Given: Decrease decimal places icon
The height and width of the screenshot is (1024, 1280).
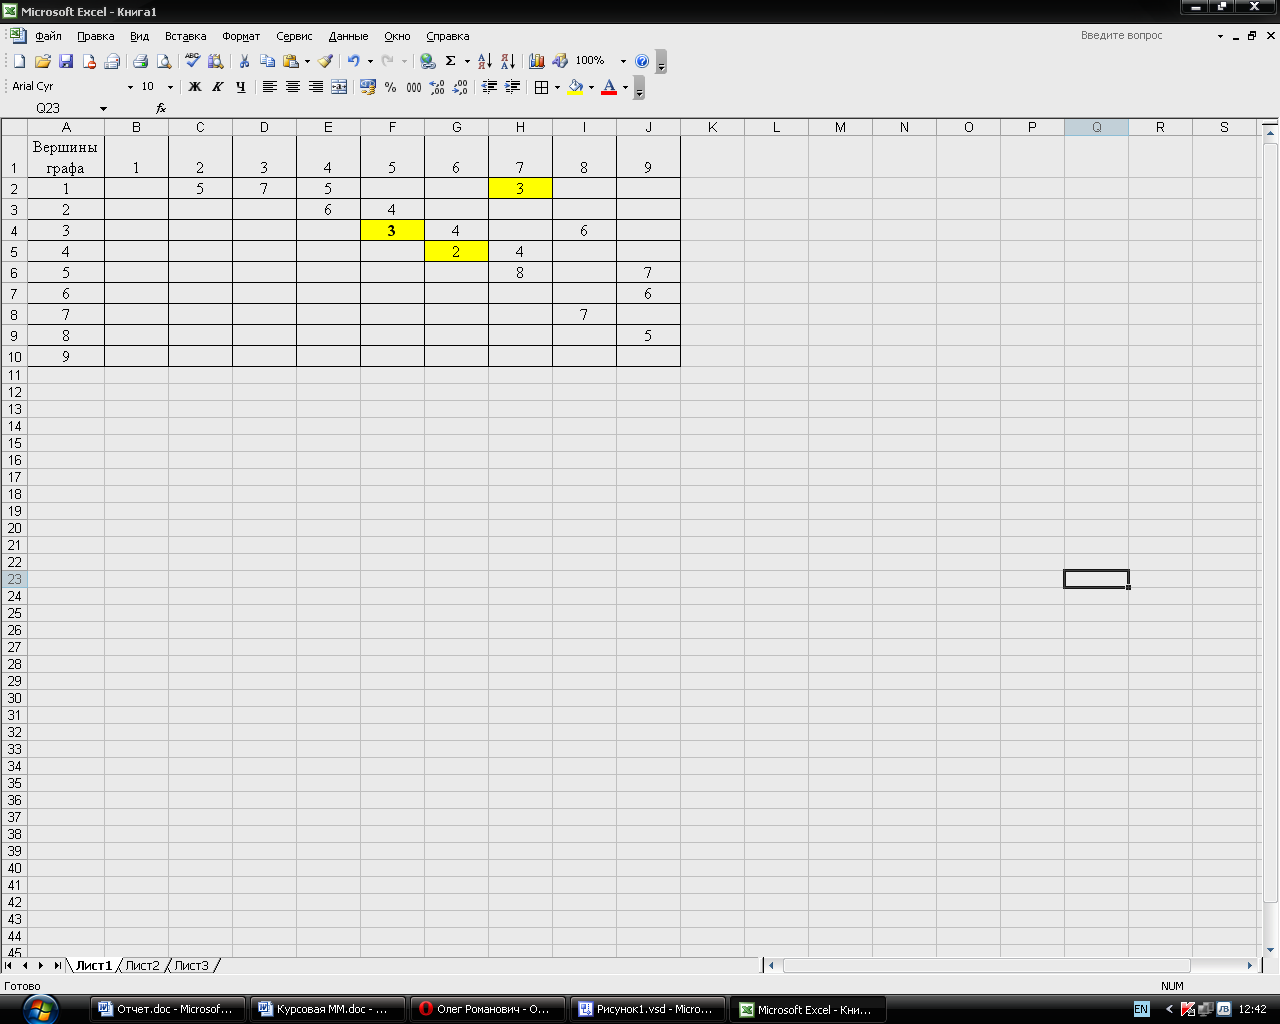Looking at the screenshot, I should click(460, 87).
